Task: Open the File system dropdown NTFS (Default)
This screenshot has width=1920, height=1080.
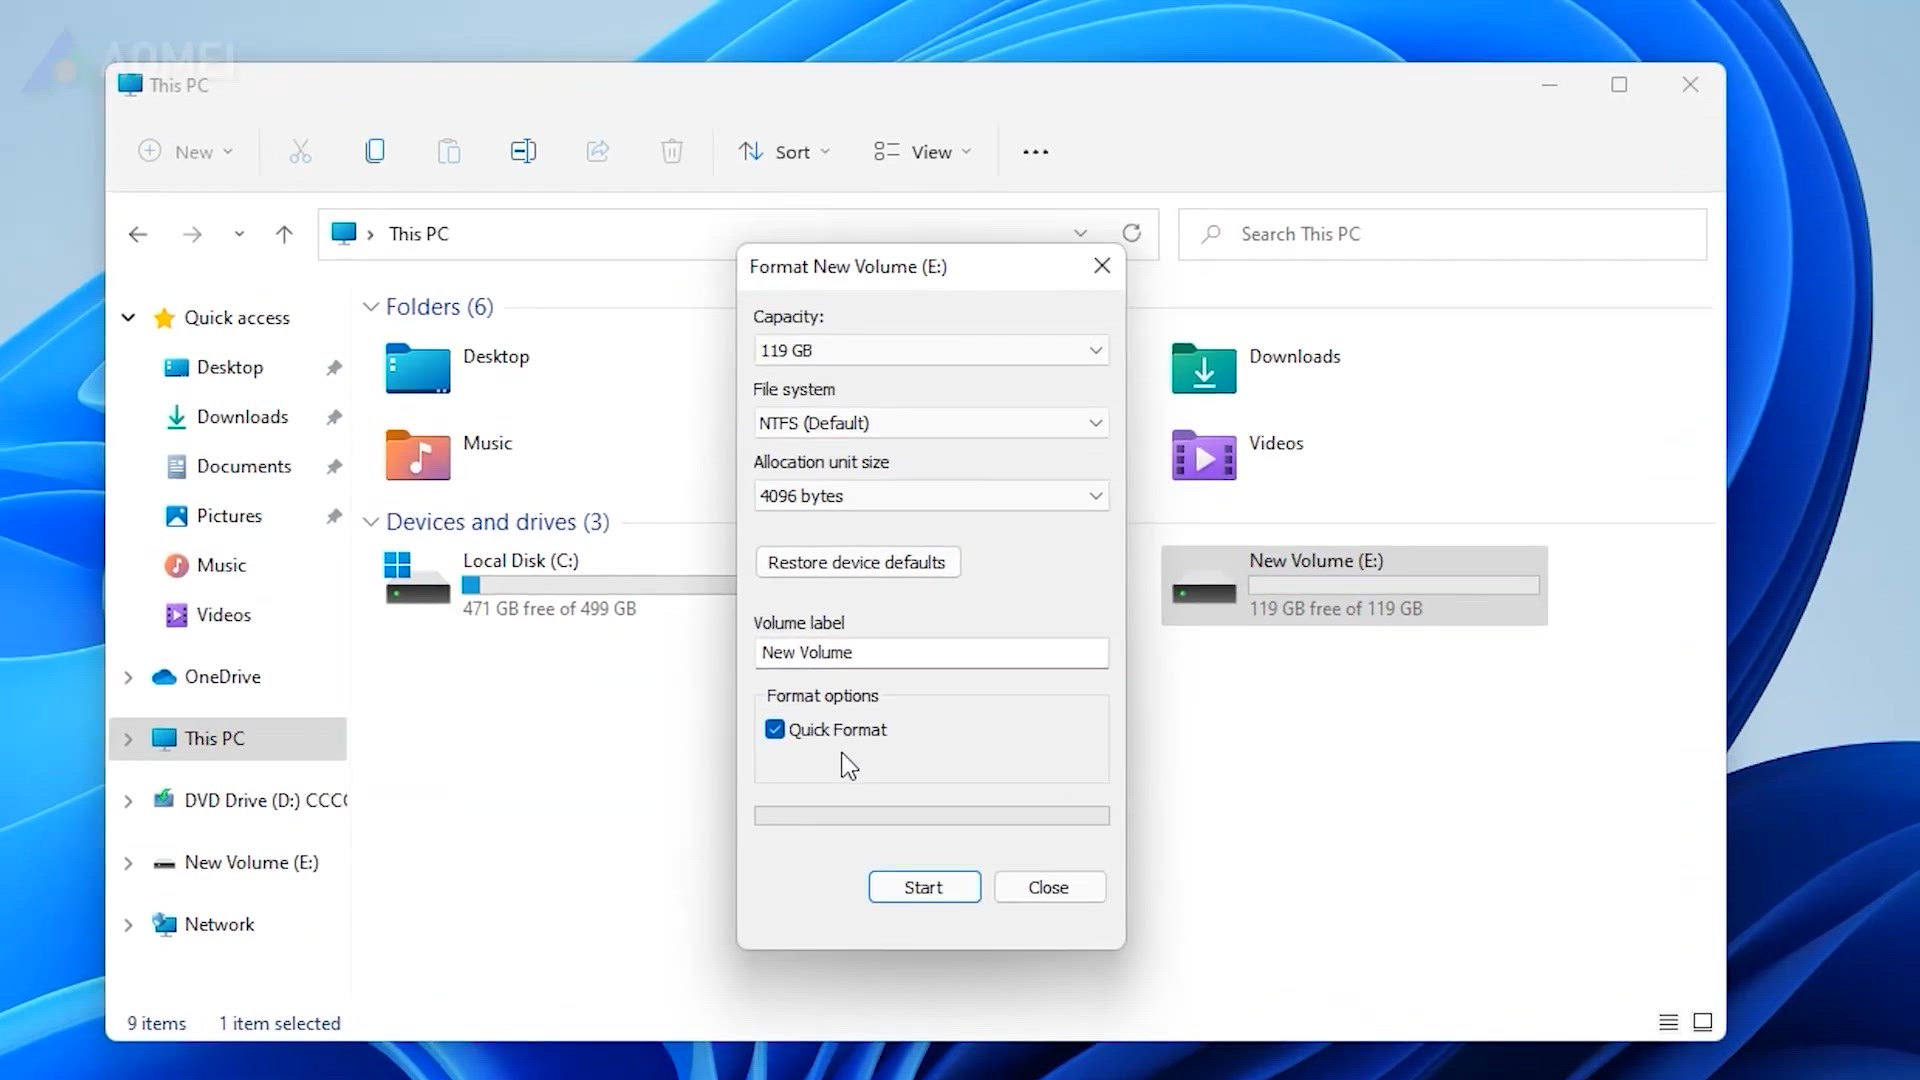Action: coord(931,423)
